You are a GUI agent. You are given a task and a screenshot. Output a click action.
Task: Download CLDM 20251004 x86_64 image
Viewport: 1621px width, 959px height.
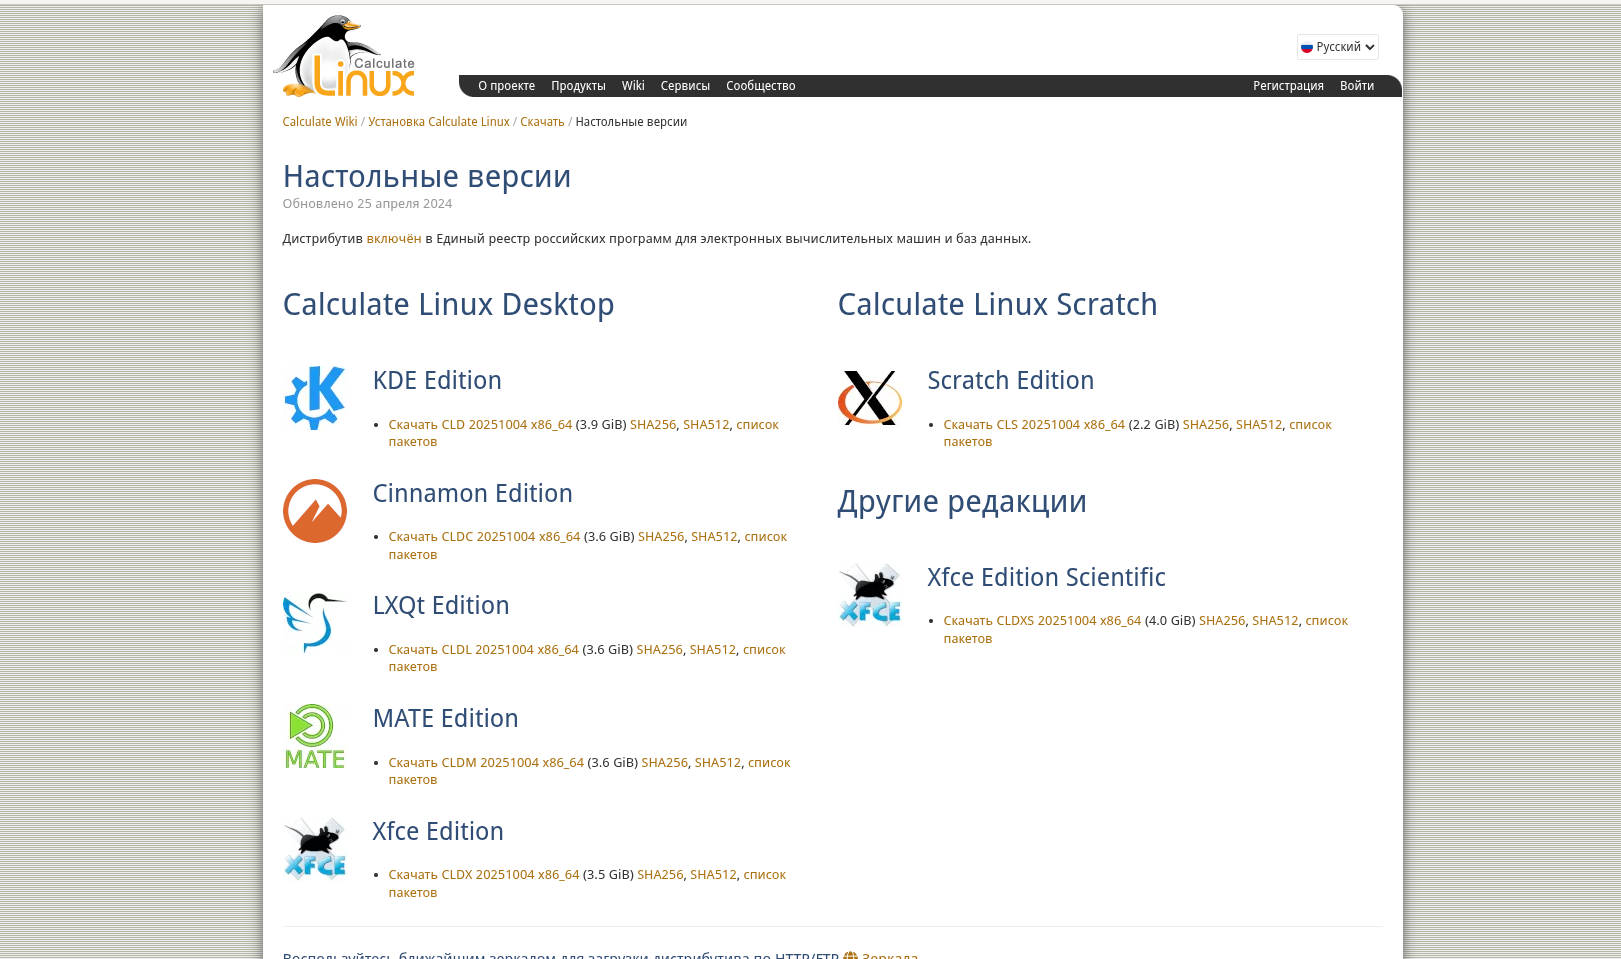(x=486, y=763)
